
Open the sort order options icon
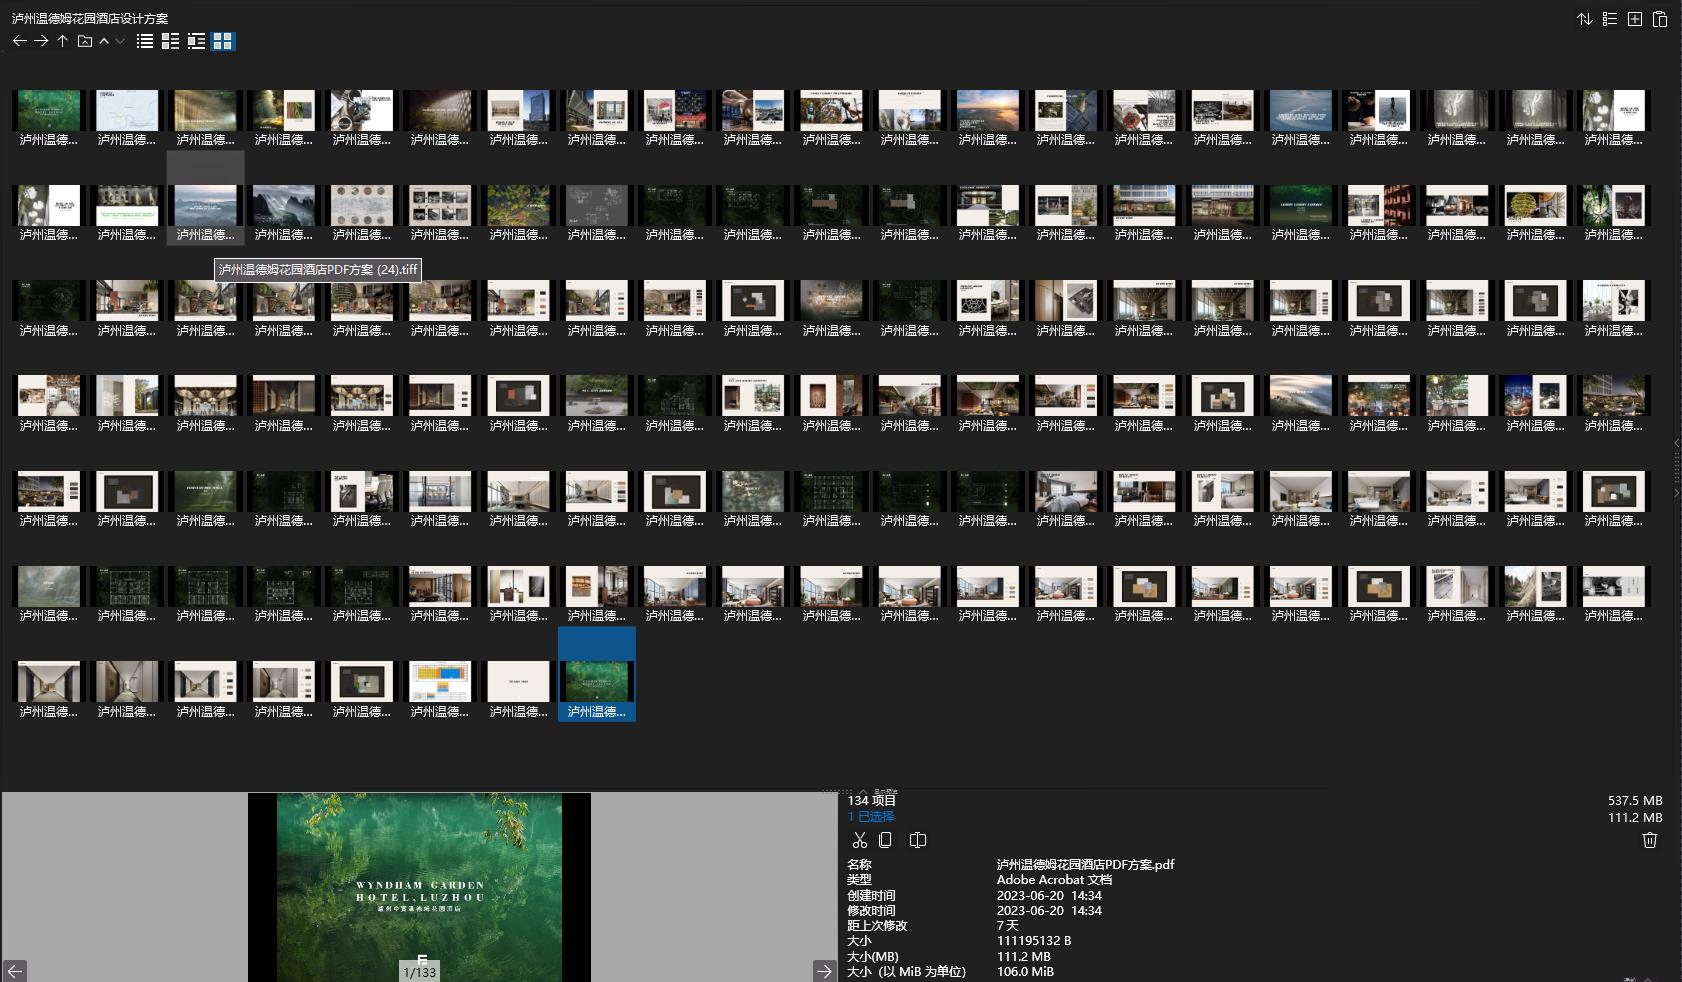click(1585, 19)
